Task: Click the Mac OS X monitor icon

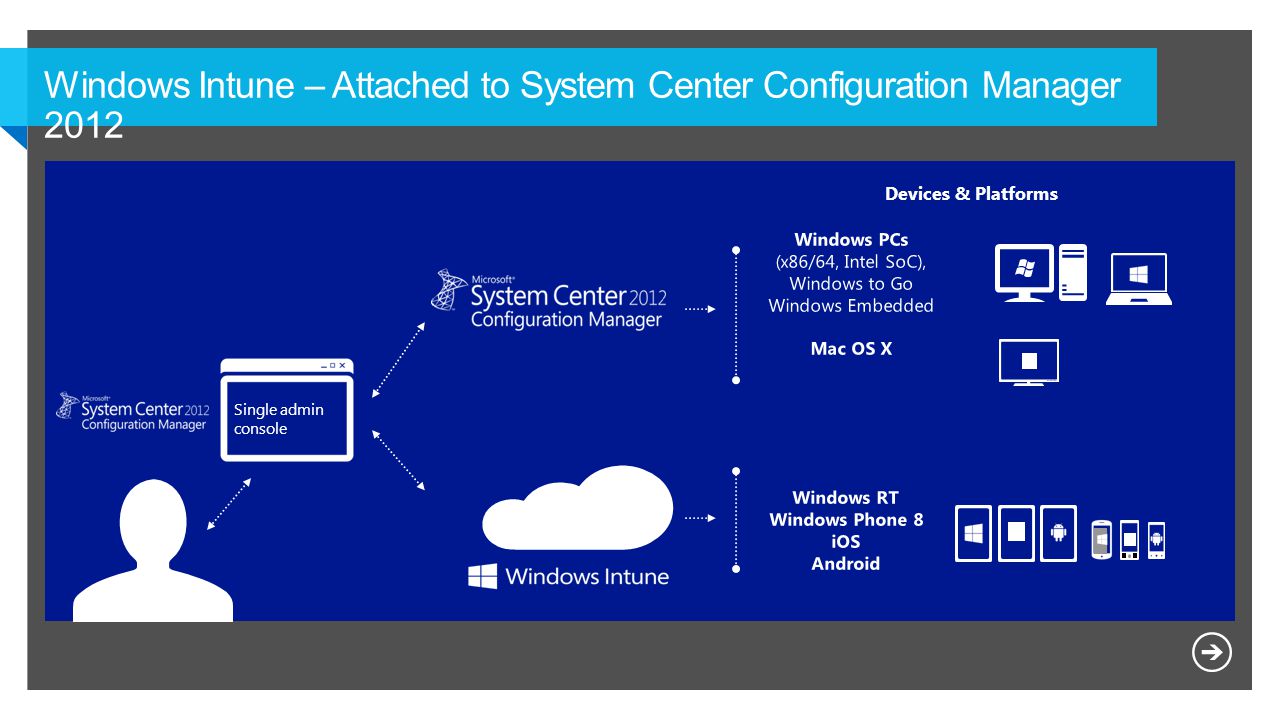Action: tap(1029, 363)
